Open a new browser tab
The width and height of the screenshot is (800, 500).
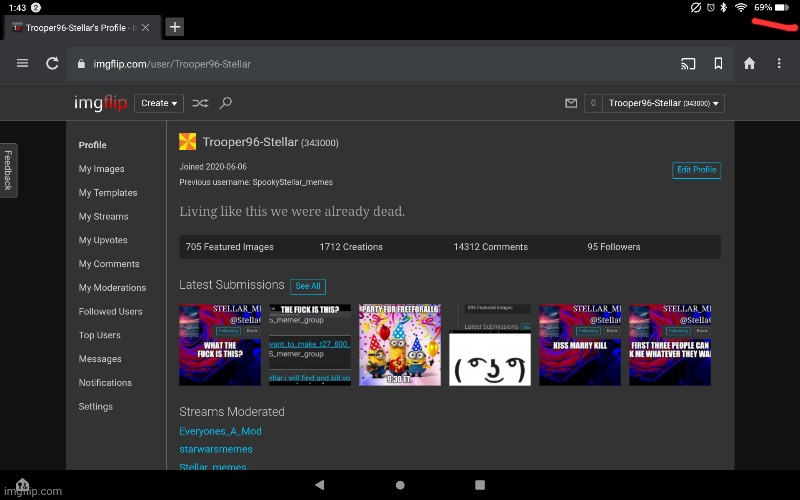[174, 27]
